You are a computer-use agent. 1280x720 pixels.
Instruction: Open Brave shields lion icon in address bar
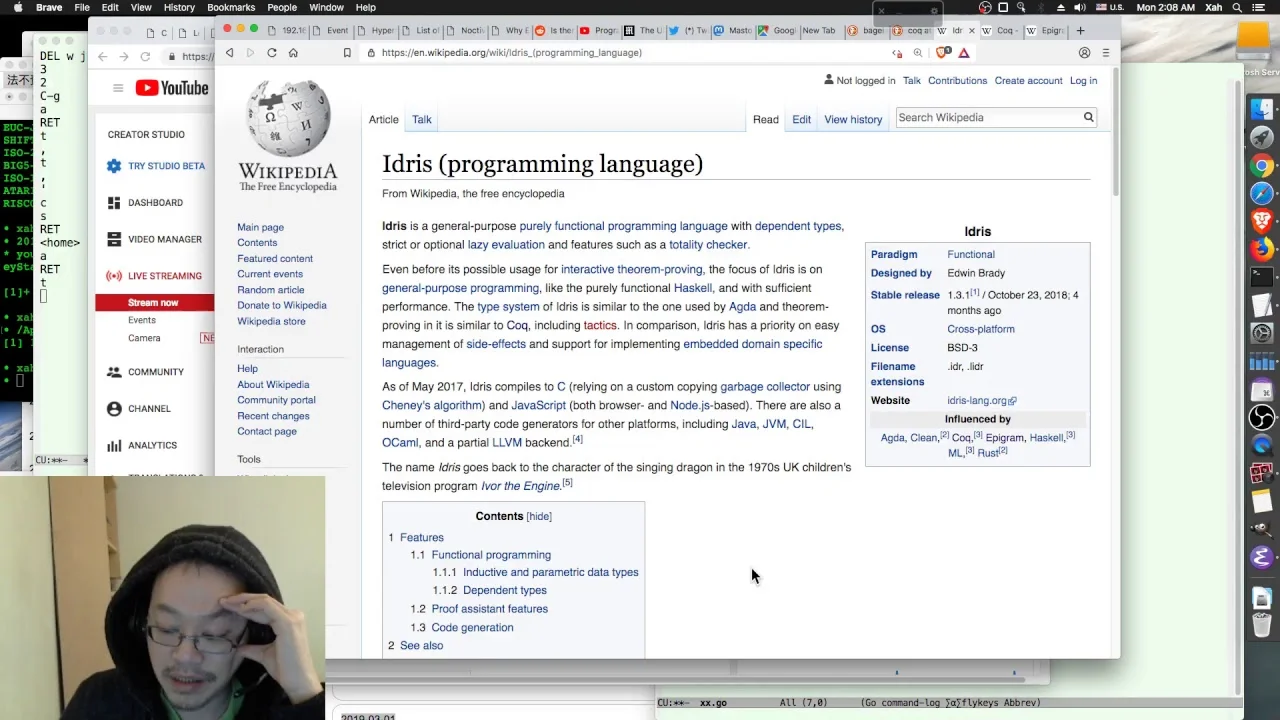(943, 53)
